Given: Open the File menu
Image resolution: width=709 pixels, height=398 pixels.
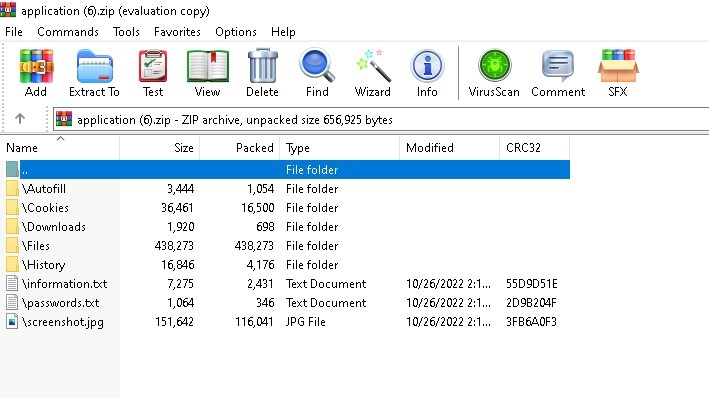Looking at the screenshot, I should point(14,32).
